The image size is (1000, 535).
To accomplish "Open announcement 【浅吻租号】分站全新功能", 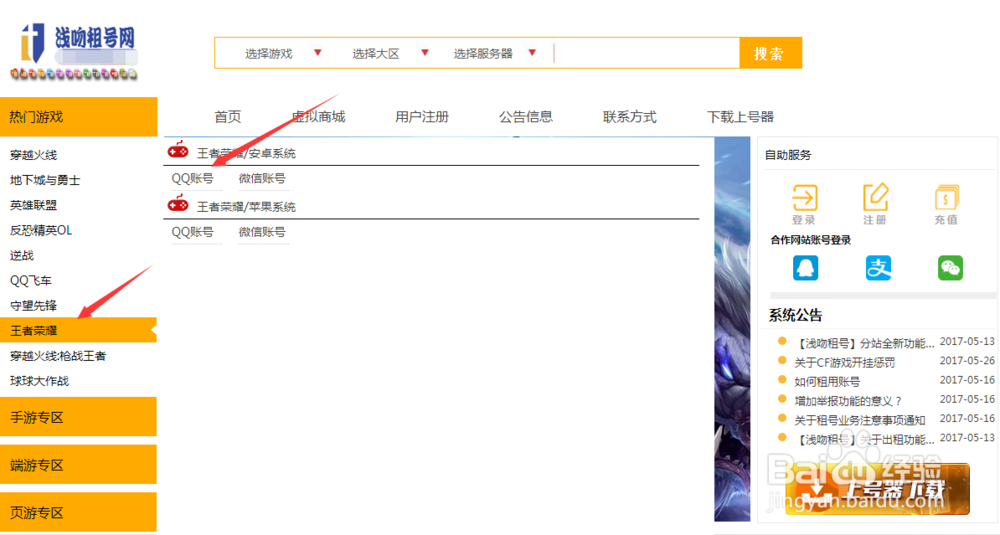I will pos(864,343).
